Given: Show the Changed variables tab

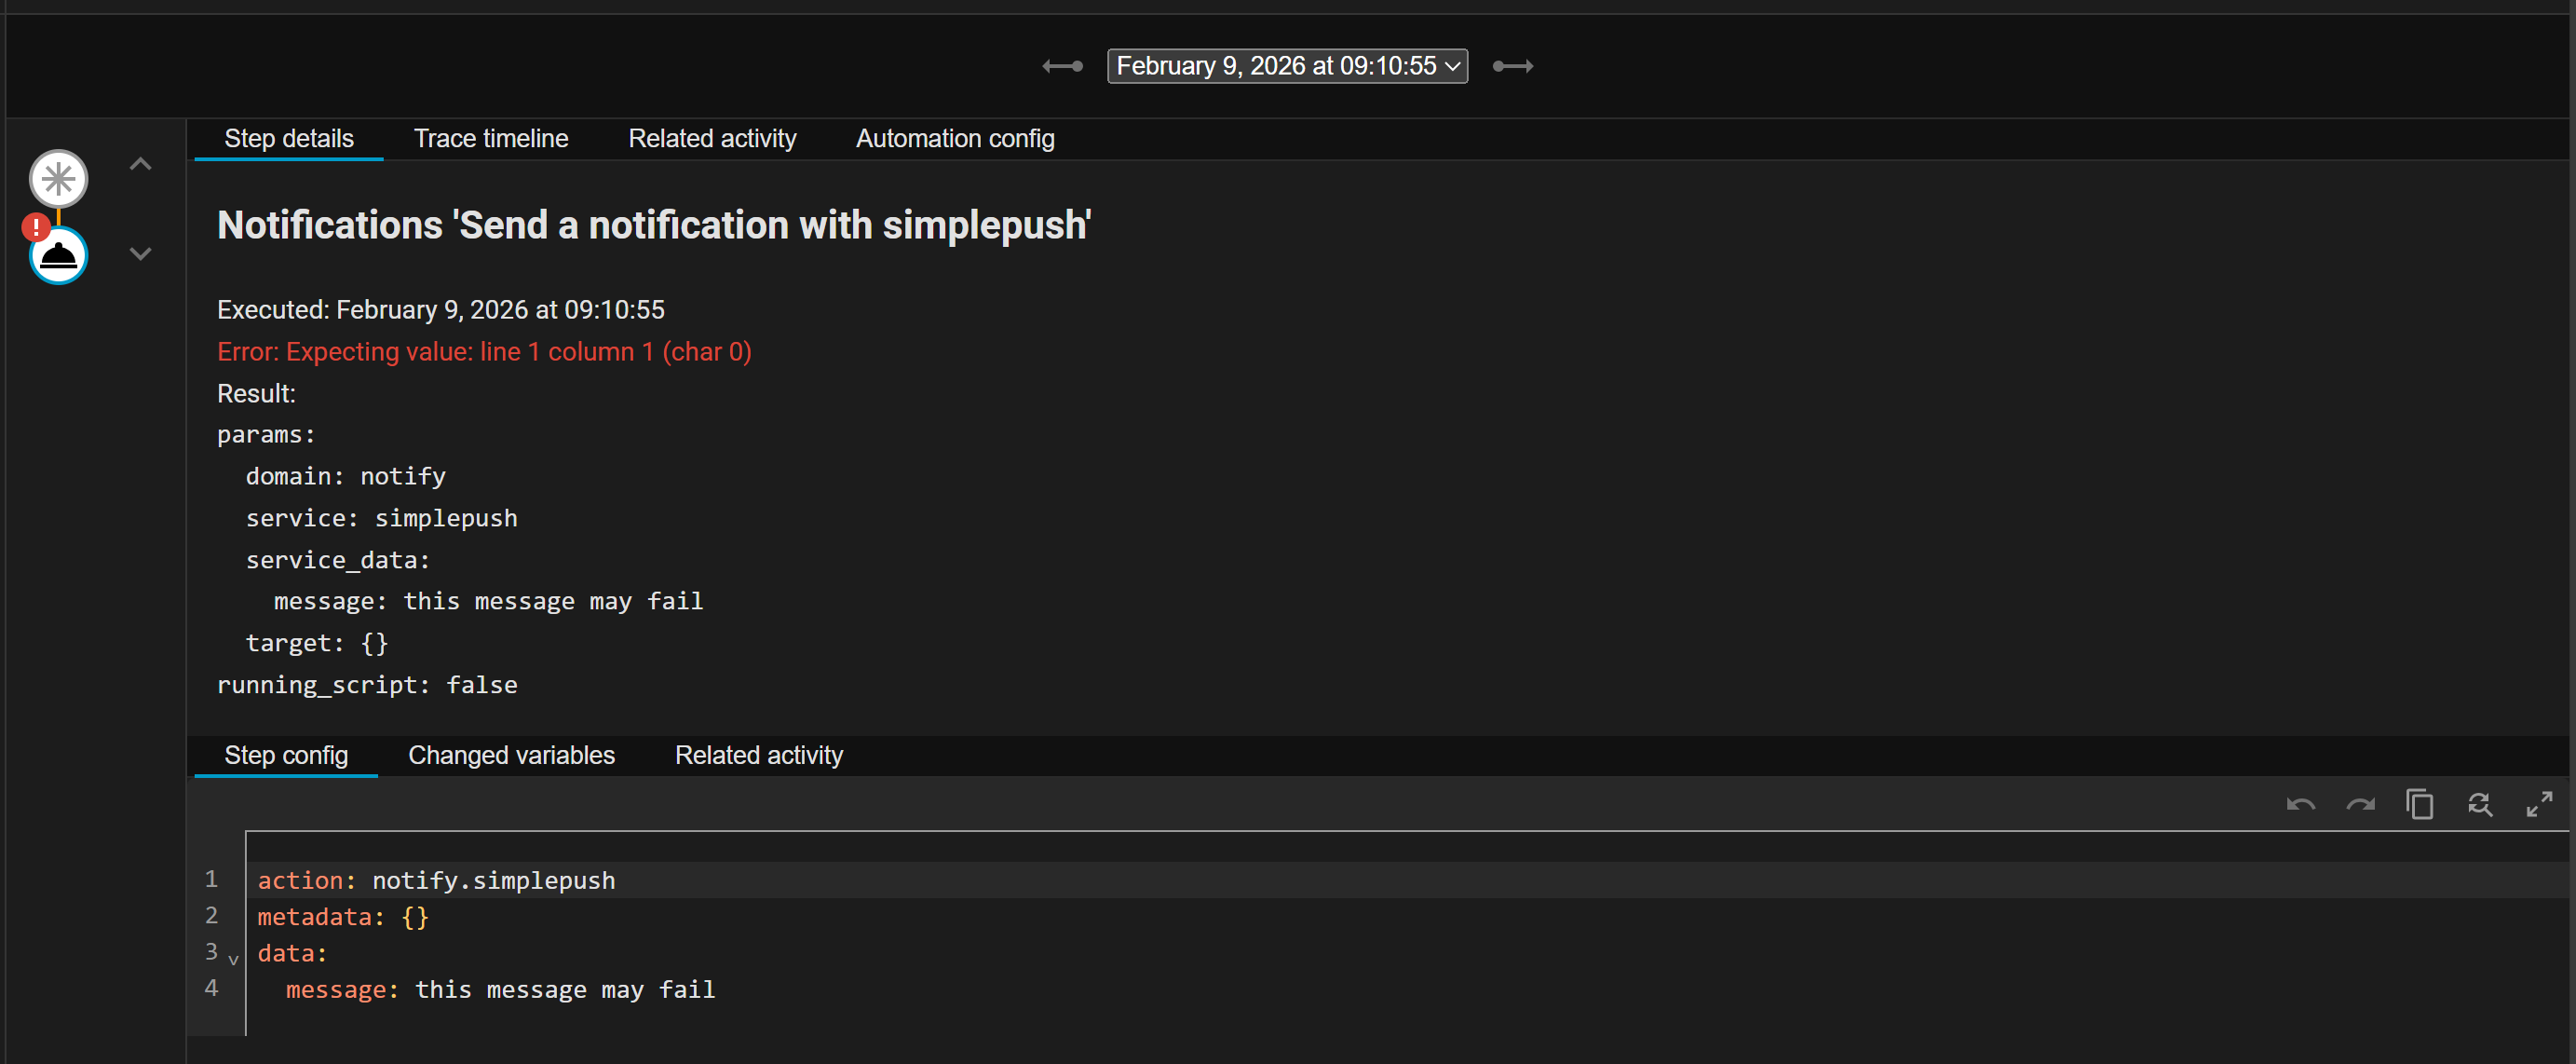Looking at the screenshot, I should click(511, 756).
